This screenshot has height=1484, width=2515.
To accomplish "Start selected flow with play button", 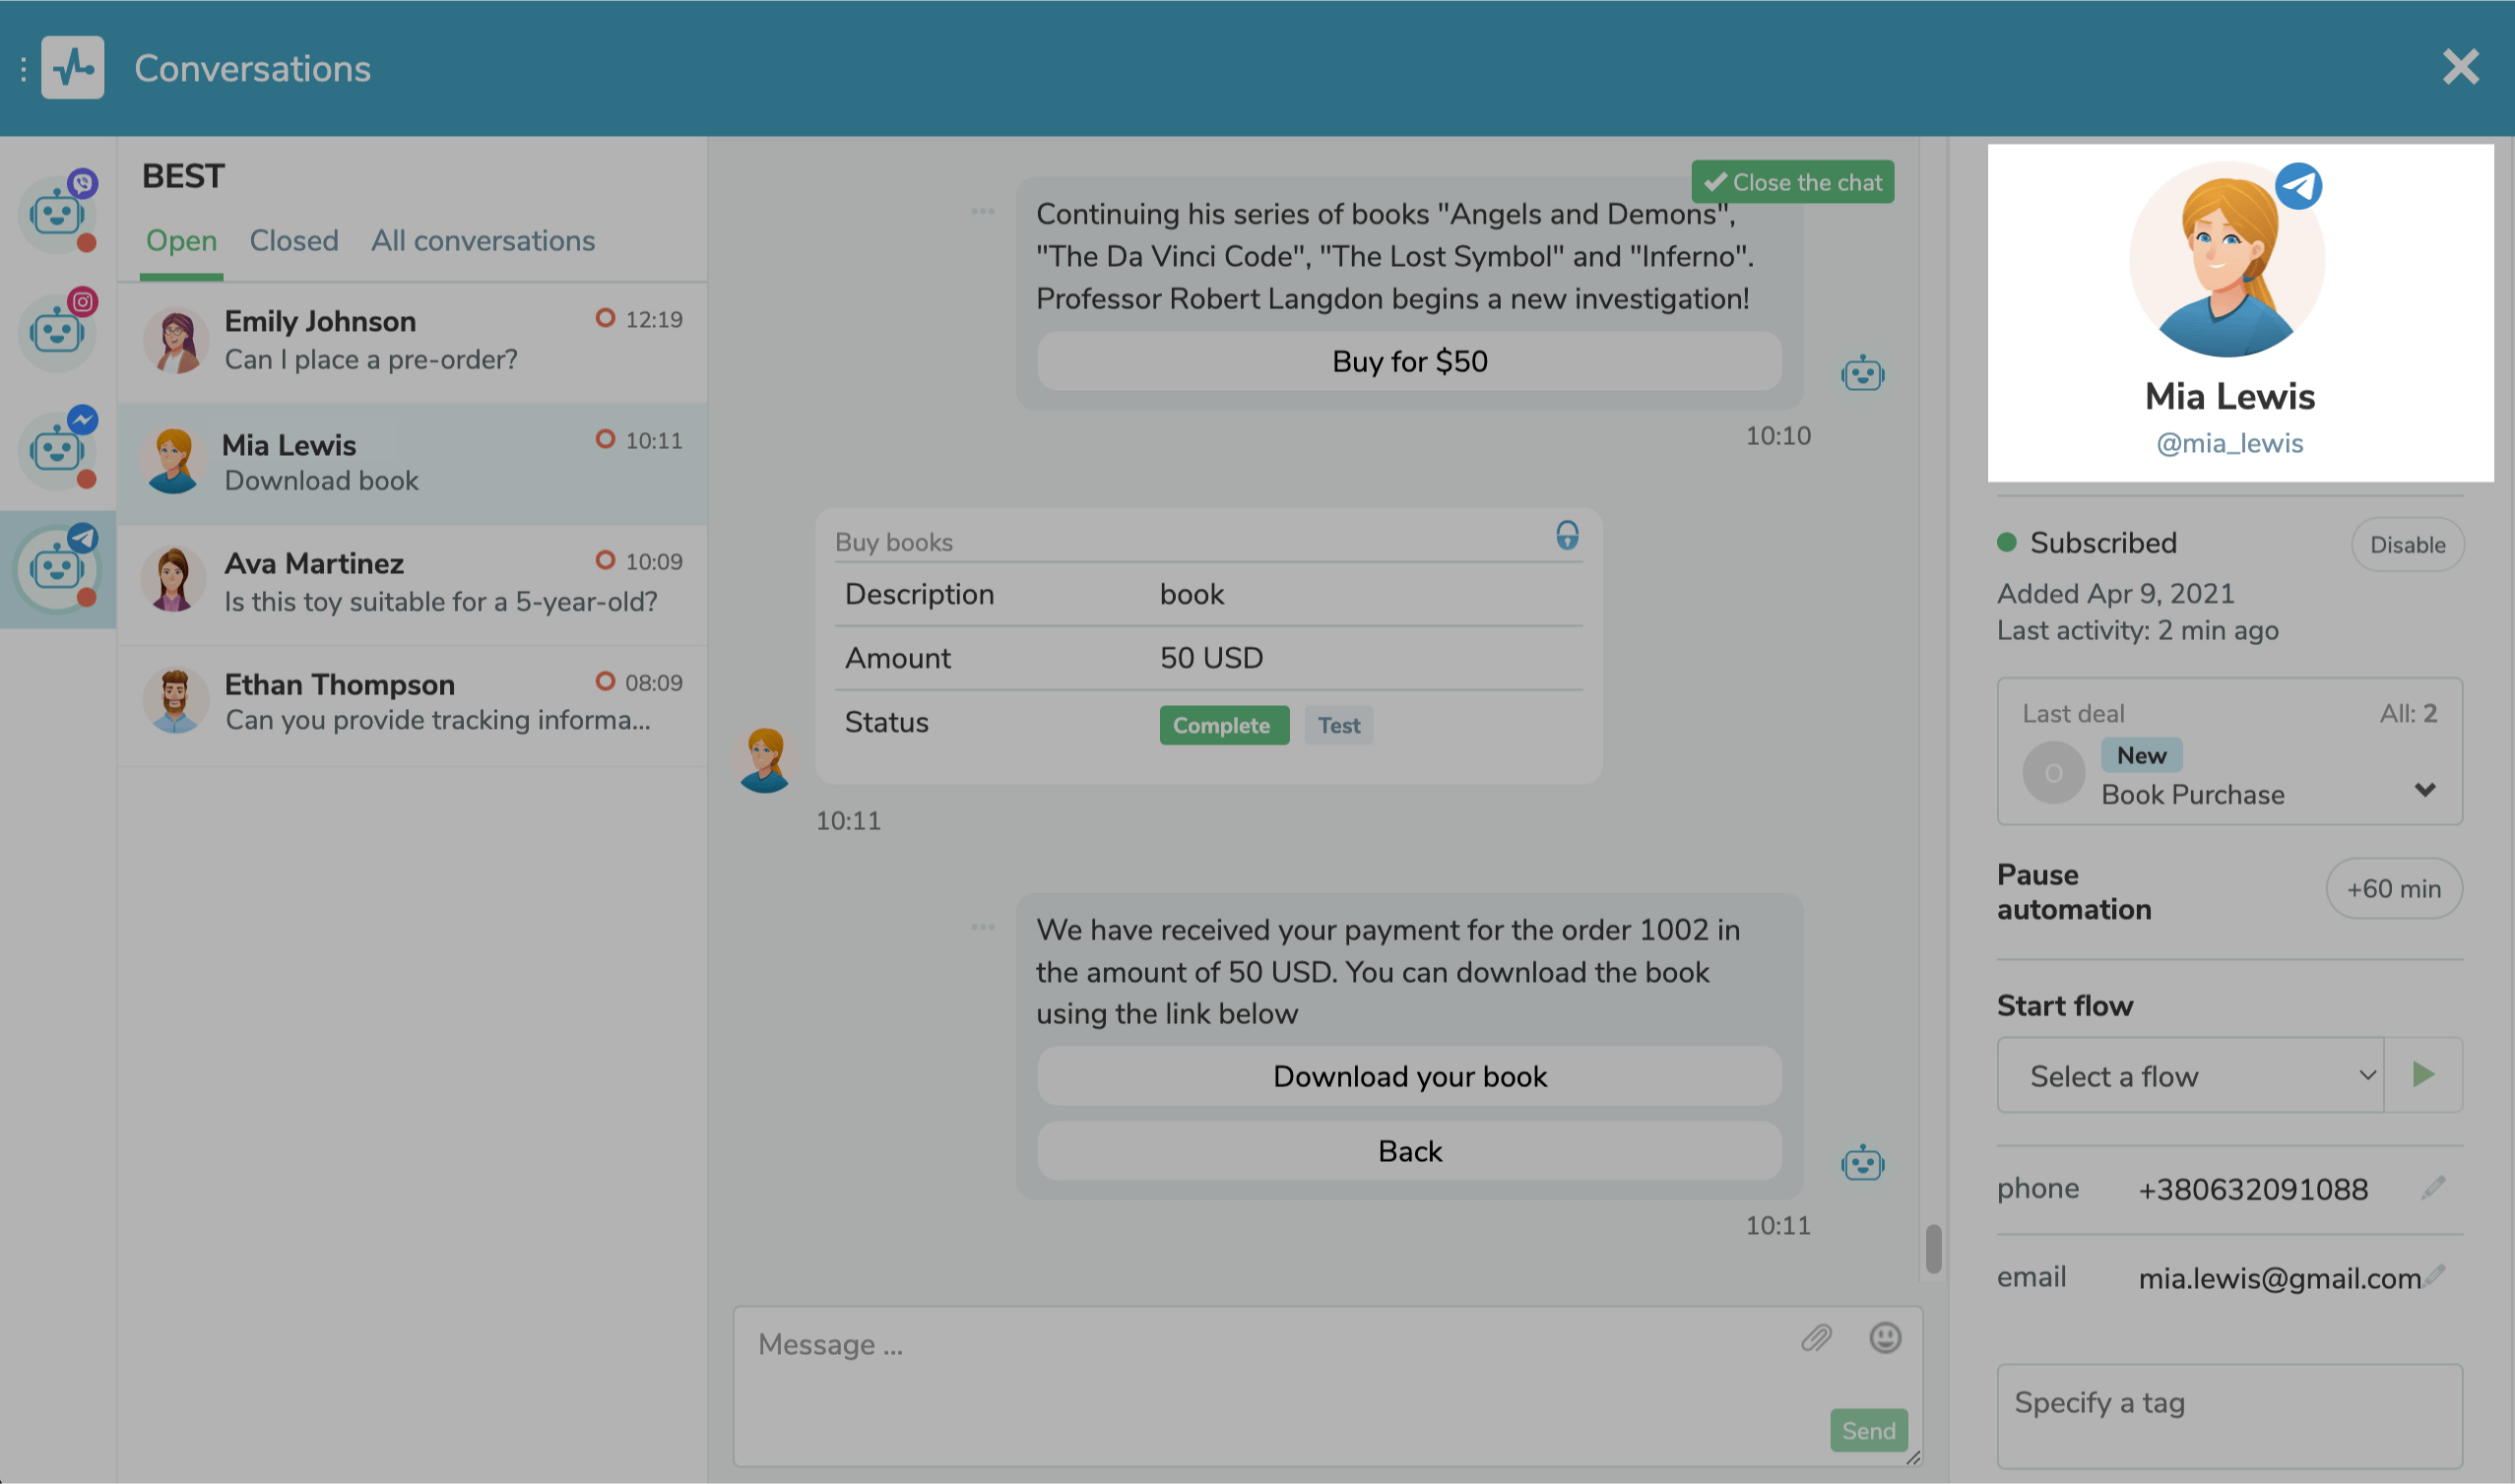I will (2422, 1075).
